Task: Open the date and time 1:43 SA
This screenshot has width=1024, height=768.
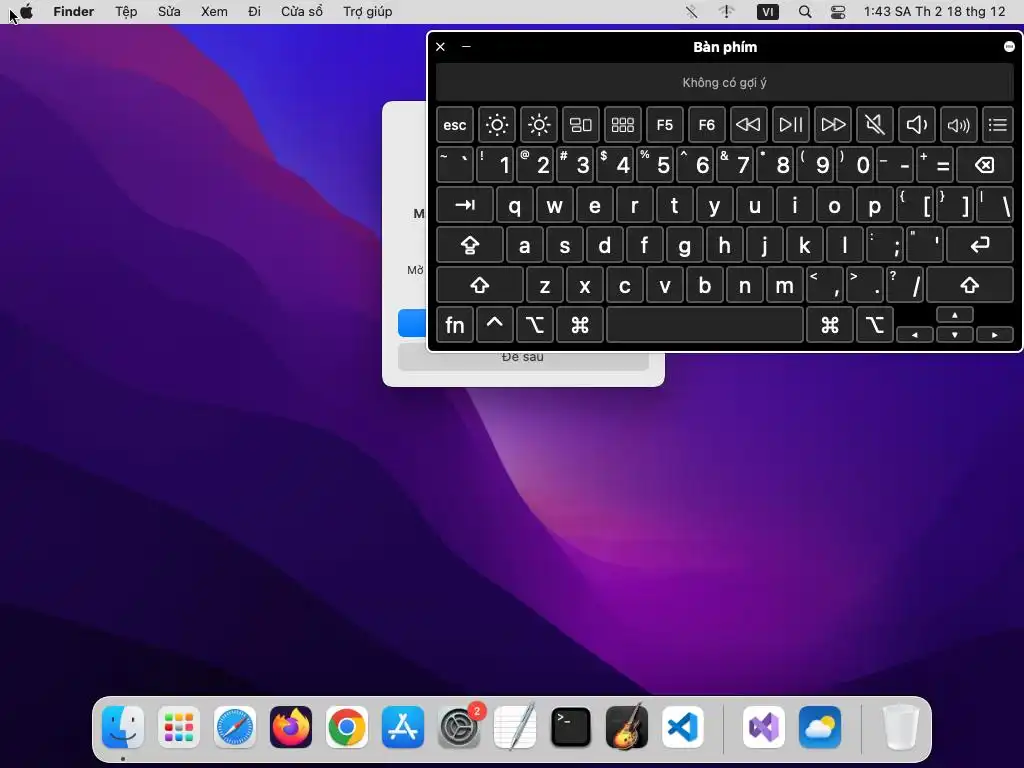Action: pyautogui.click(x=934, y=12)
